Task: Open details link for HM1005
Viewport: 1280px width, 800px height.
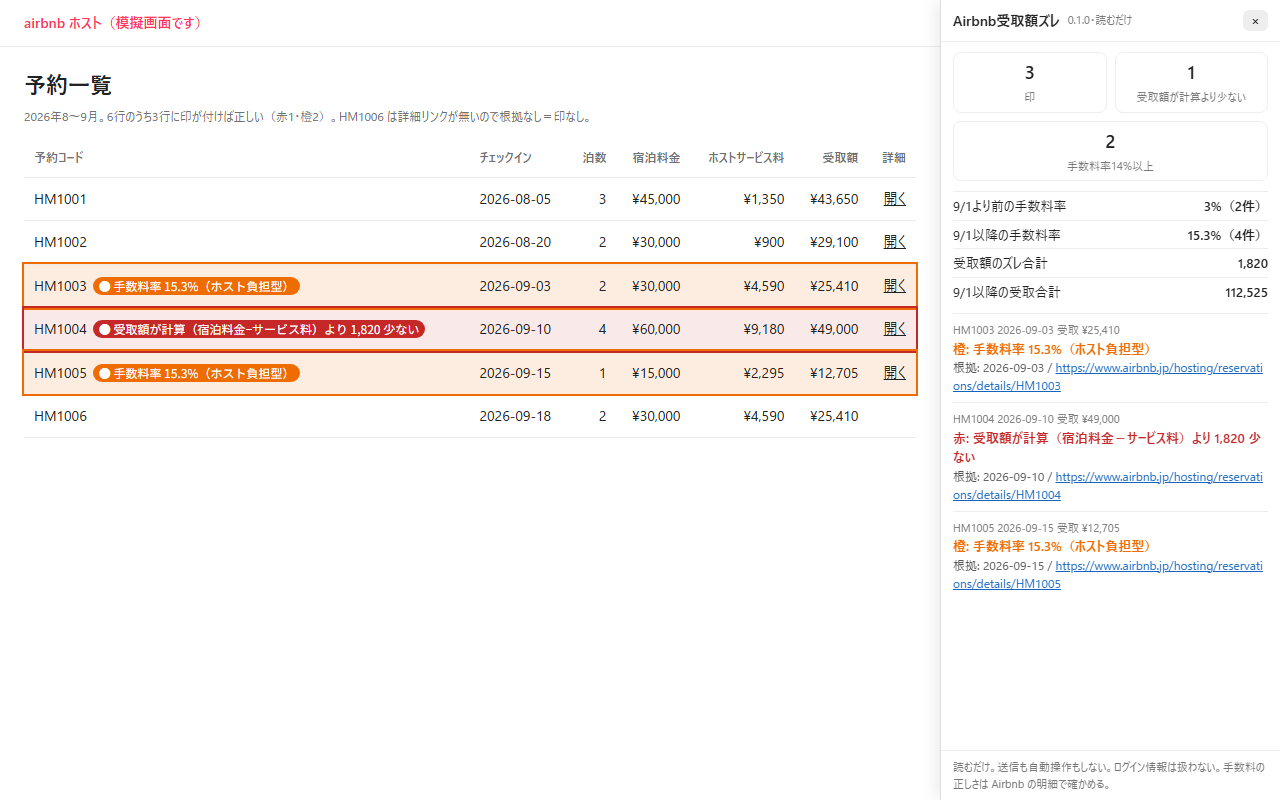Action: click(895, 373)
